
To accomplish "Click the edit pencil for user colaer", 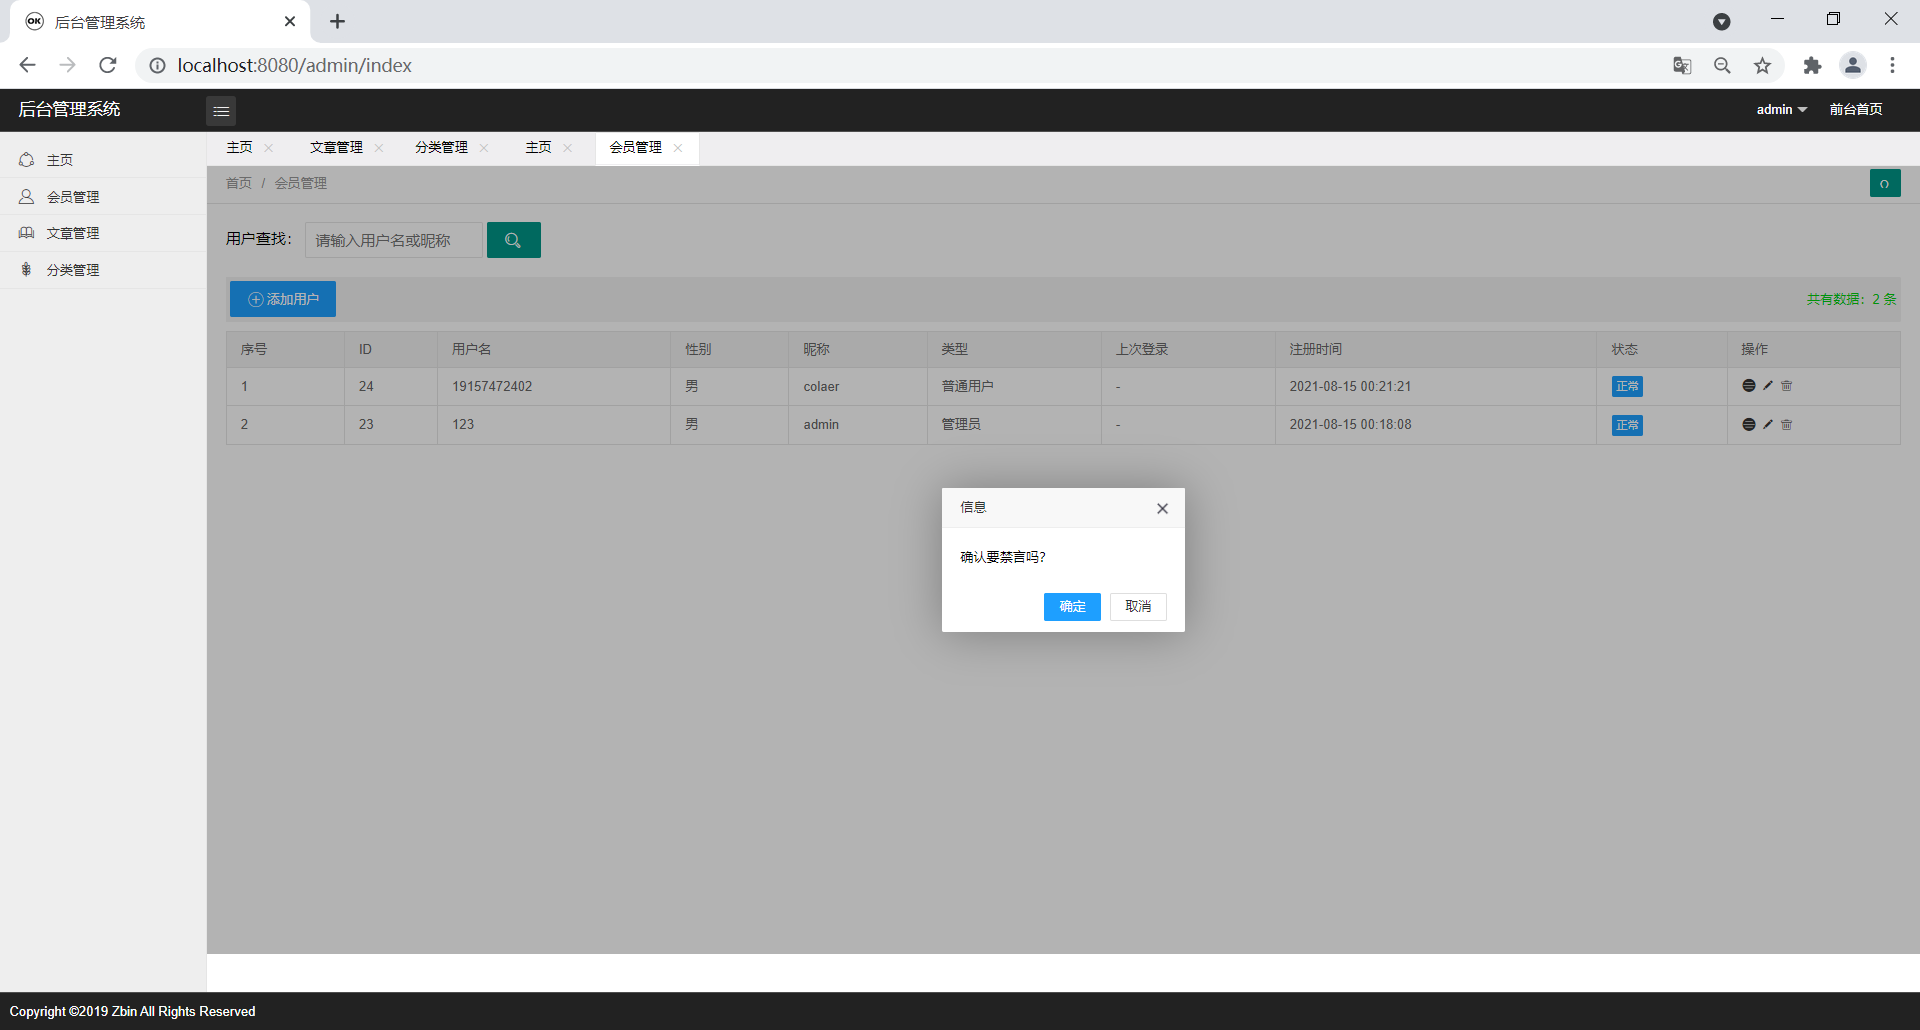I will (x=1768, y=386).
